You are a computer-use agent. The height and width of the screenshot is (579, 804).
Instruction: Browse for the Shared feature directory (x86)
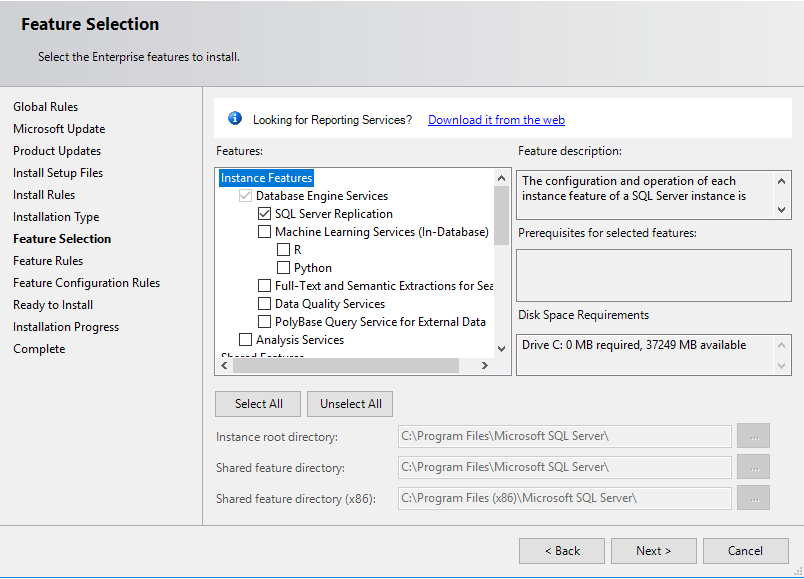754,497
